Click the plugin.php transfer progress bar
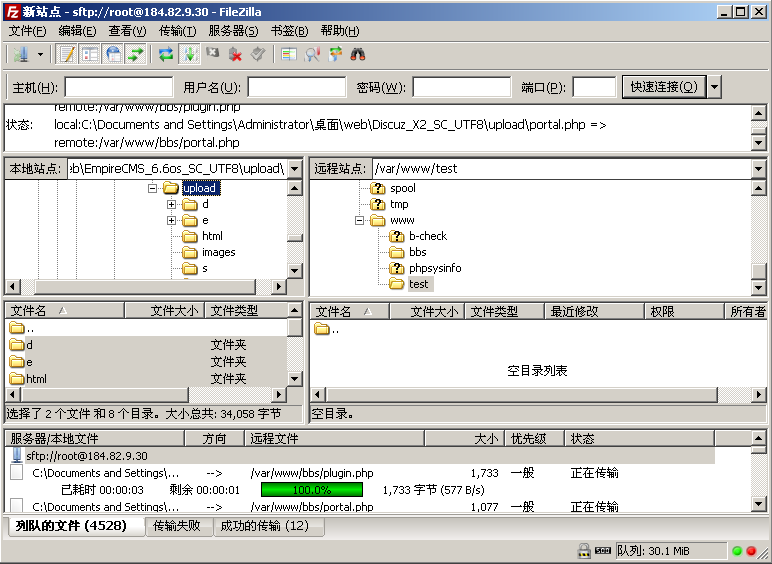 [x=312, y=490]
